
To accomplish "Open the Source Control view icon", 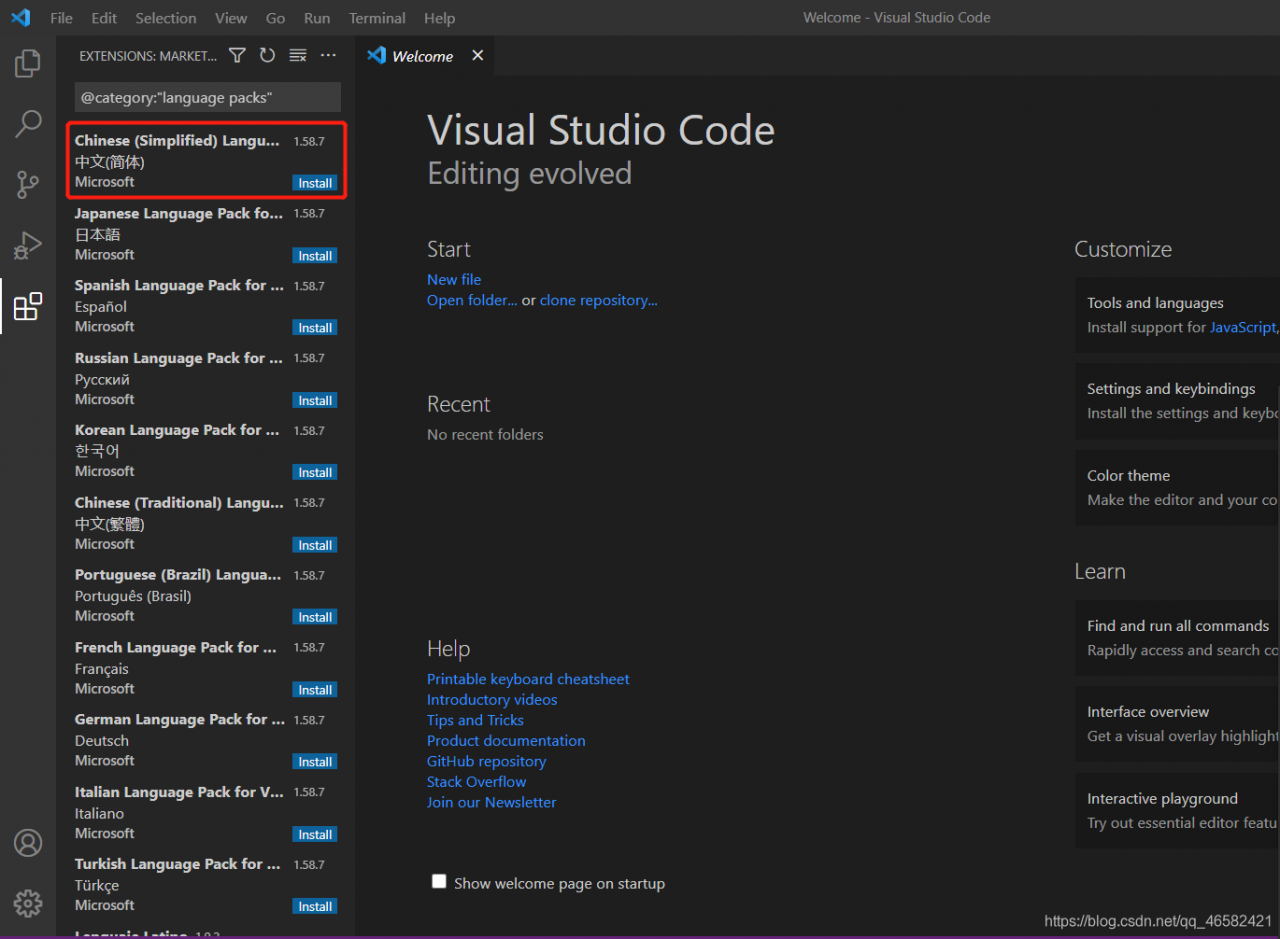I will coord(28,184).
